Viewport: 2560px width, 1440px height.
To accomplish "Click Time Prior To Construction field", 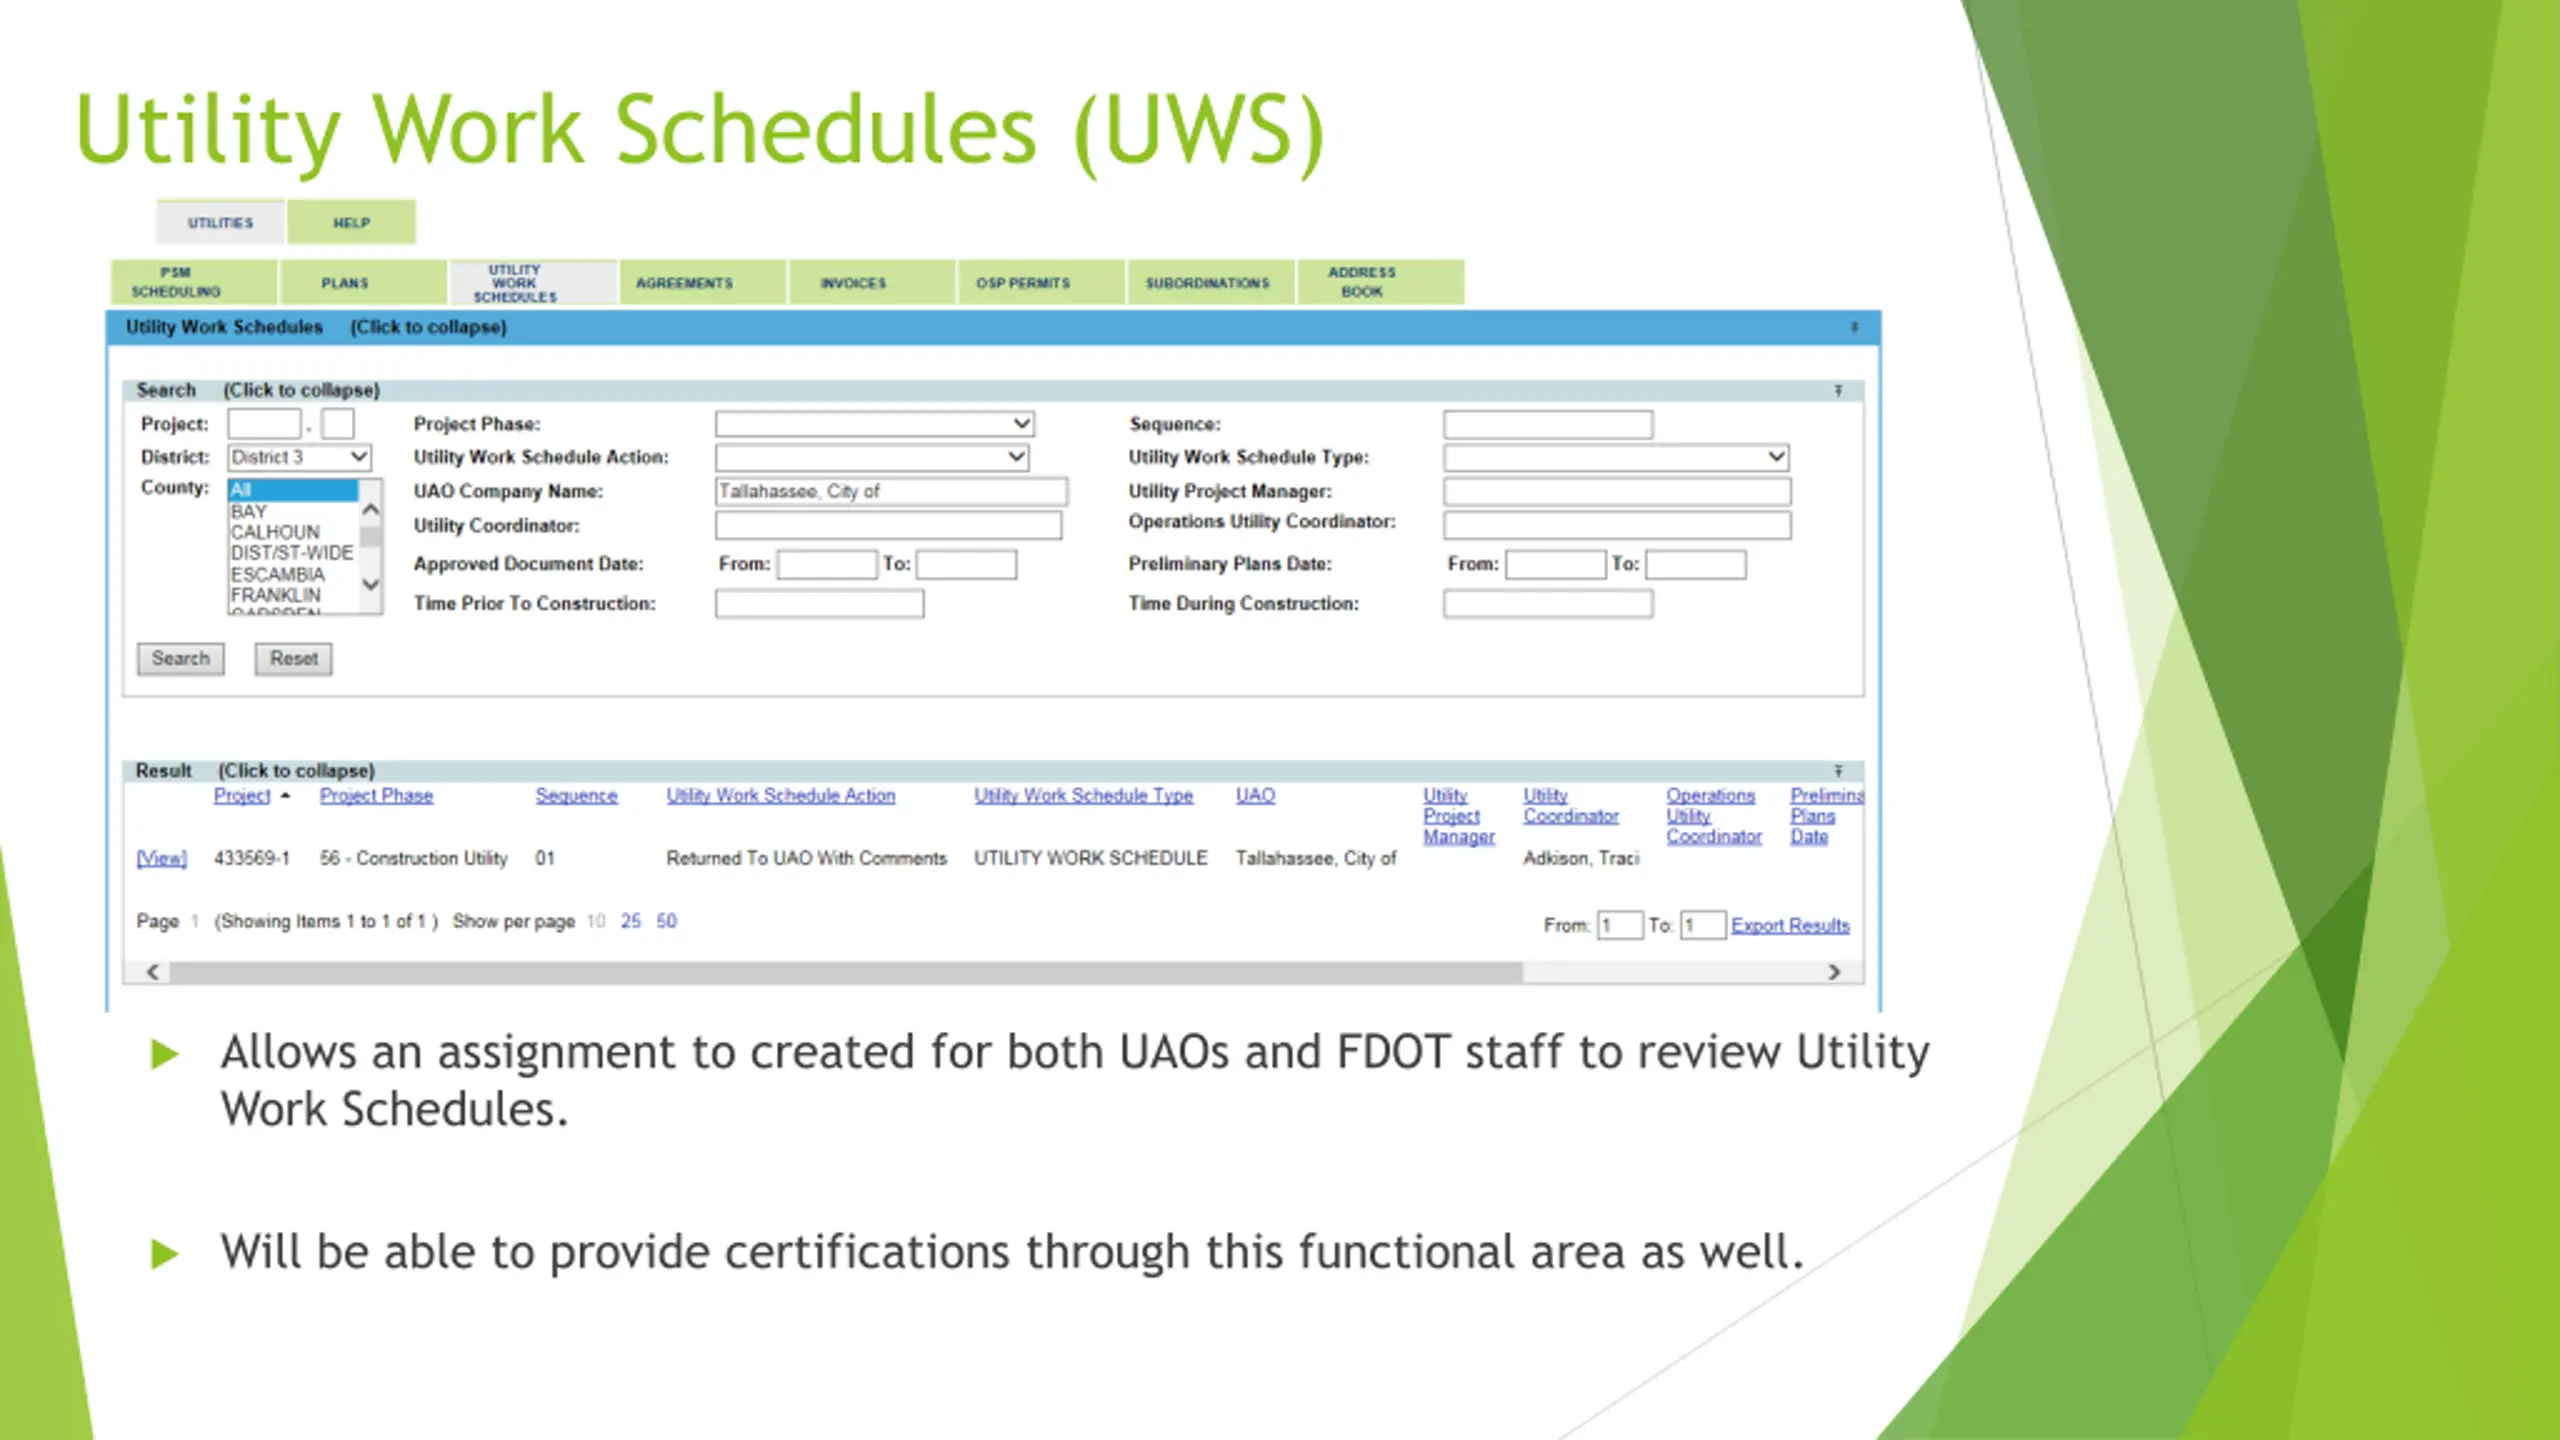I will tap(819, 604).
